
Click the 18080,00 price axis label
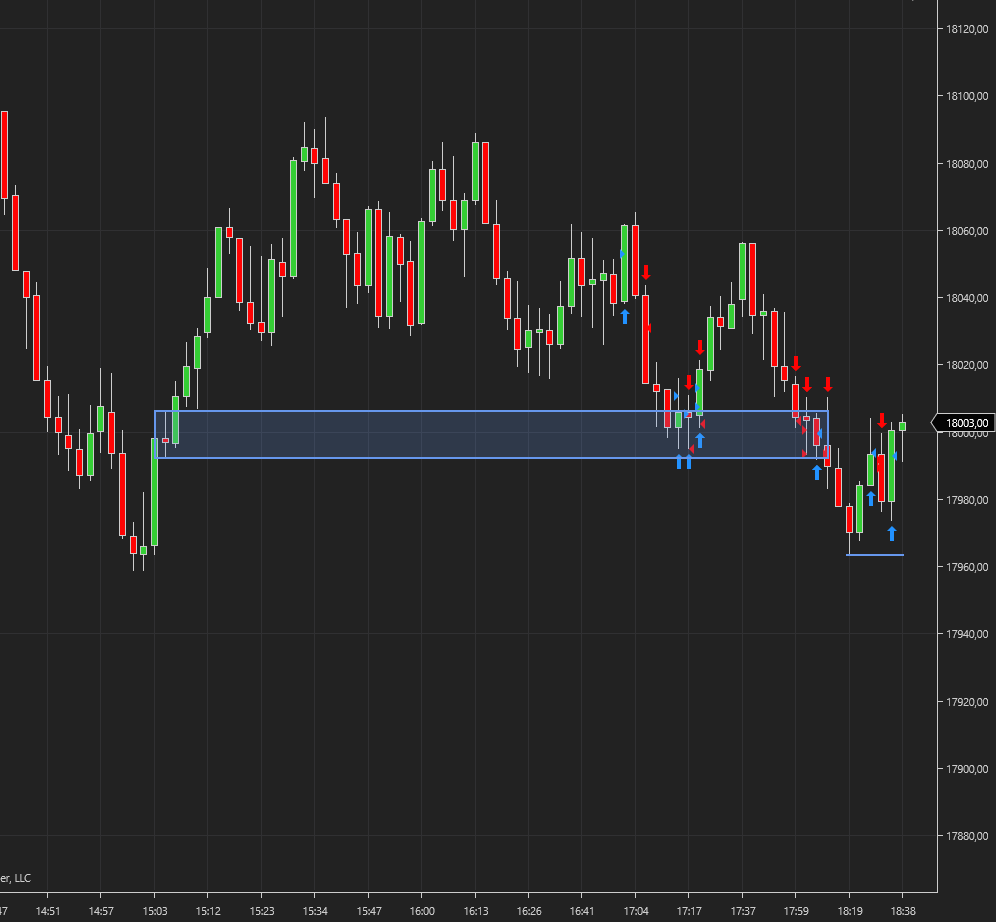coord(967,164)
